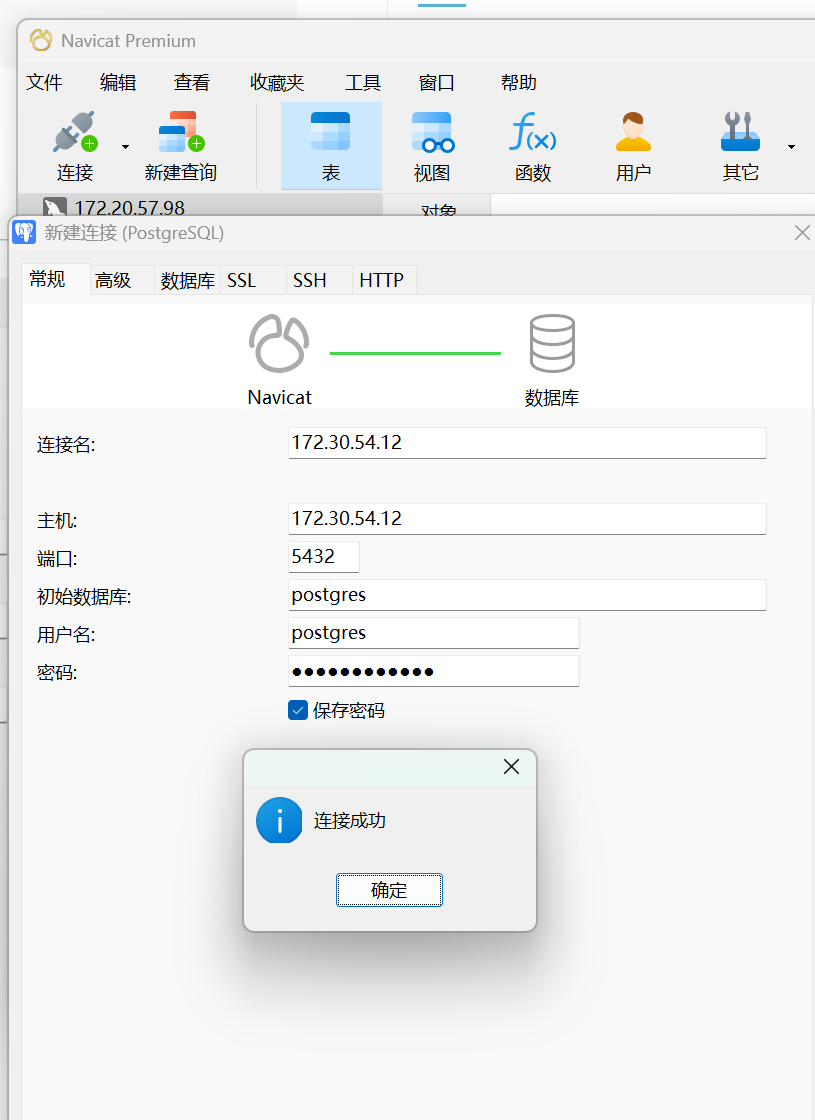Viewport: 815px width, 1120px height.
Task: Switch to the SSH tab
Action: 309,280
